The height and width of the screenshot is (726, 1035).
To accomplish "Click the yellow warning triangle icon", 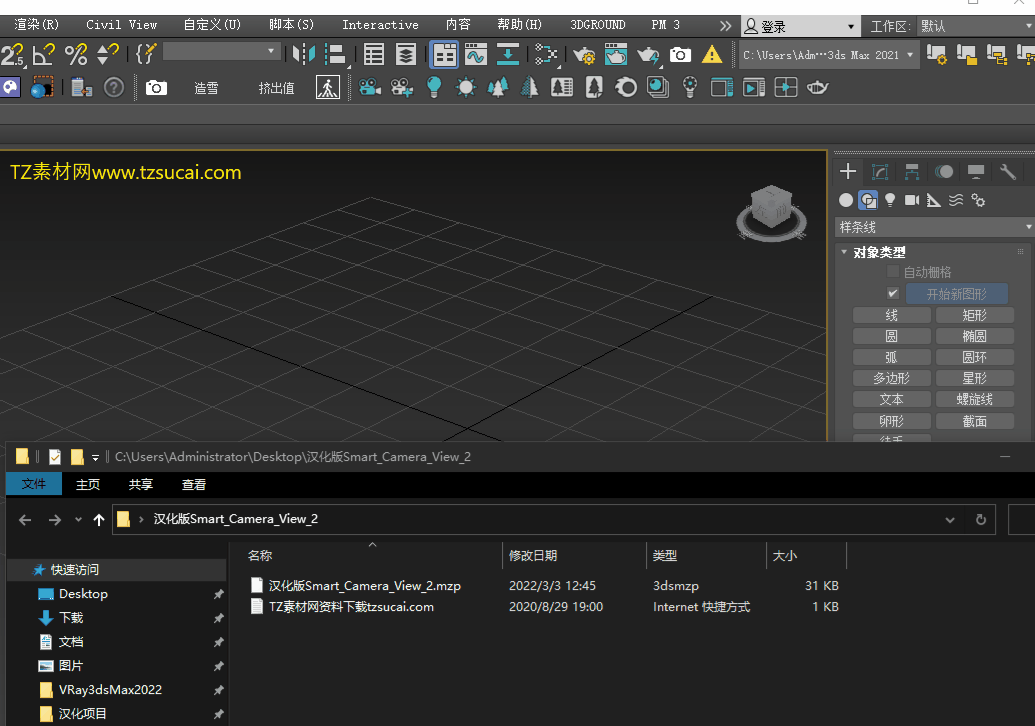I will (712, 54).
